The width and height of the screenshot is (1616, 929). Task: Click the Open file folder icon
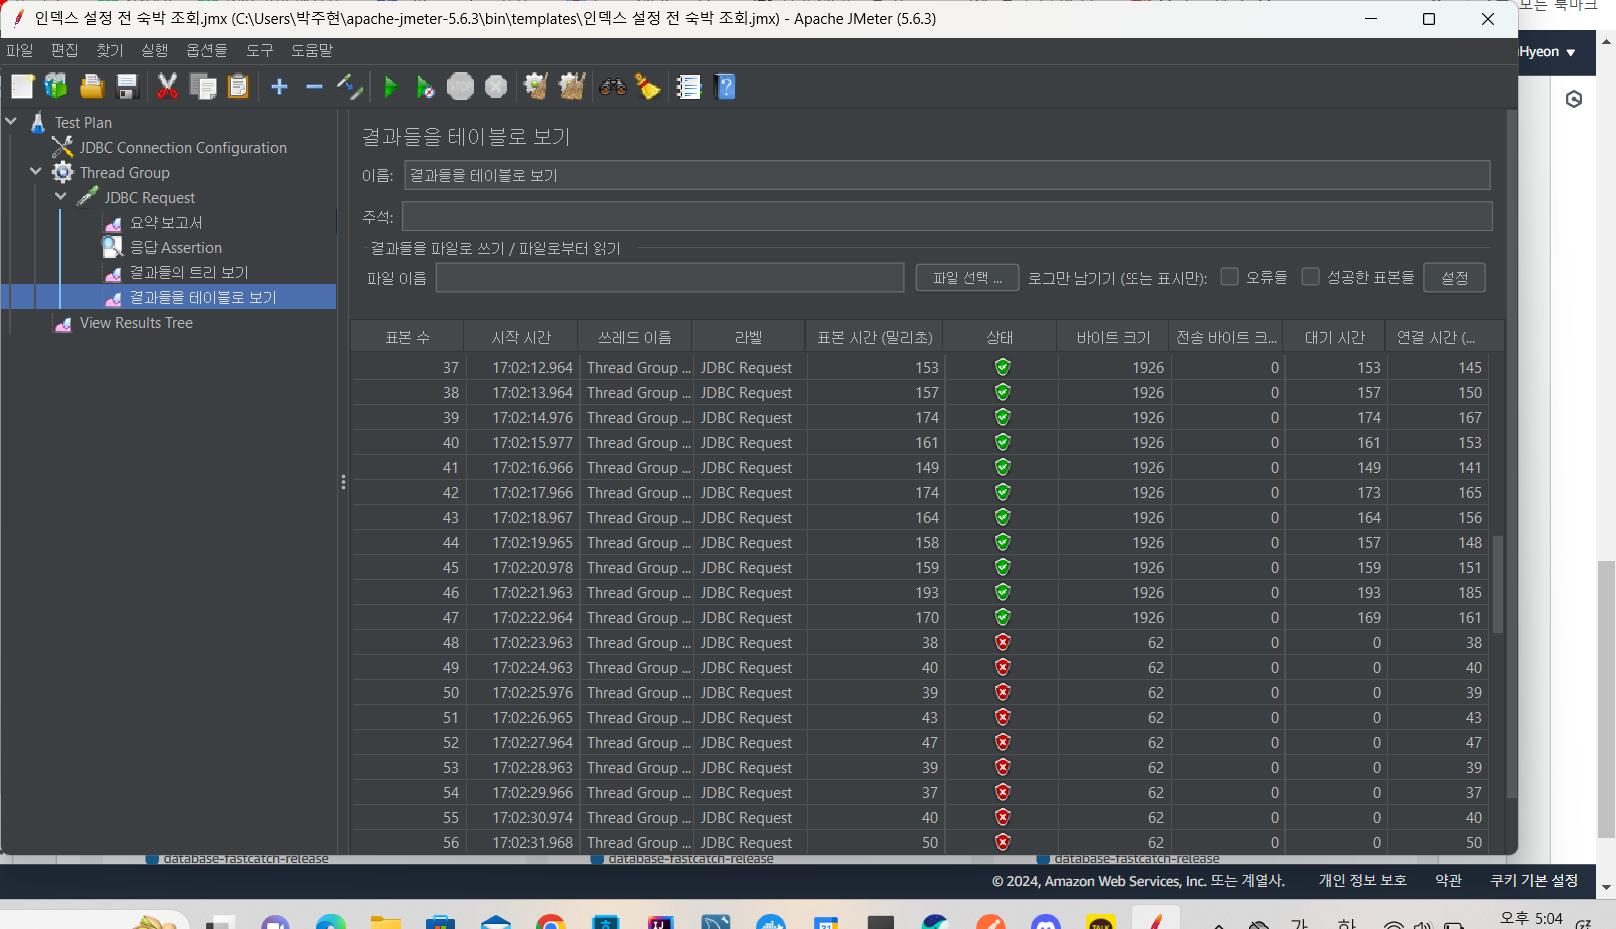click(x=92, y=87)
